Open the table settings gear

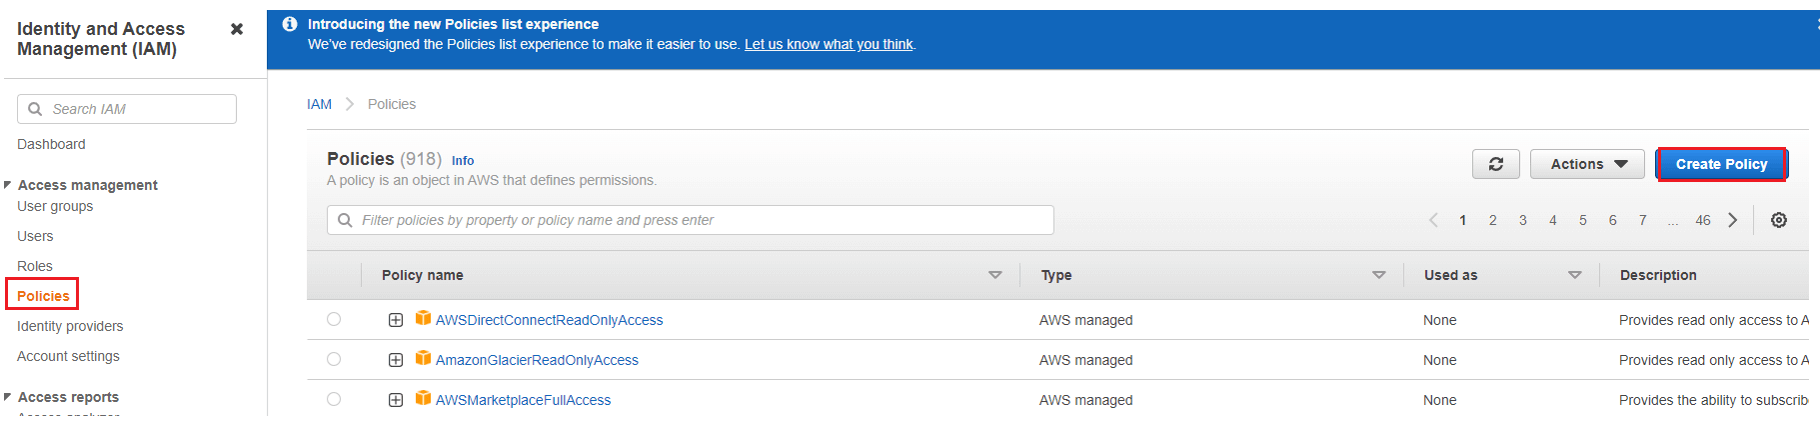pos(1779,220)
